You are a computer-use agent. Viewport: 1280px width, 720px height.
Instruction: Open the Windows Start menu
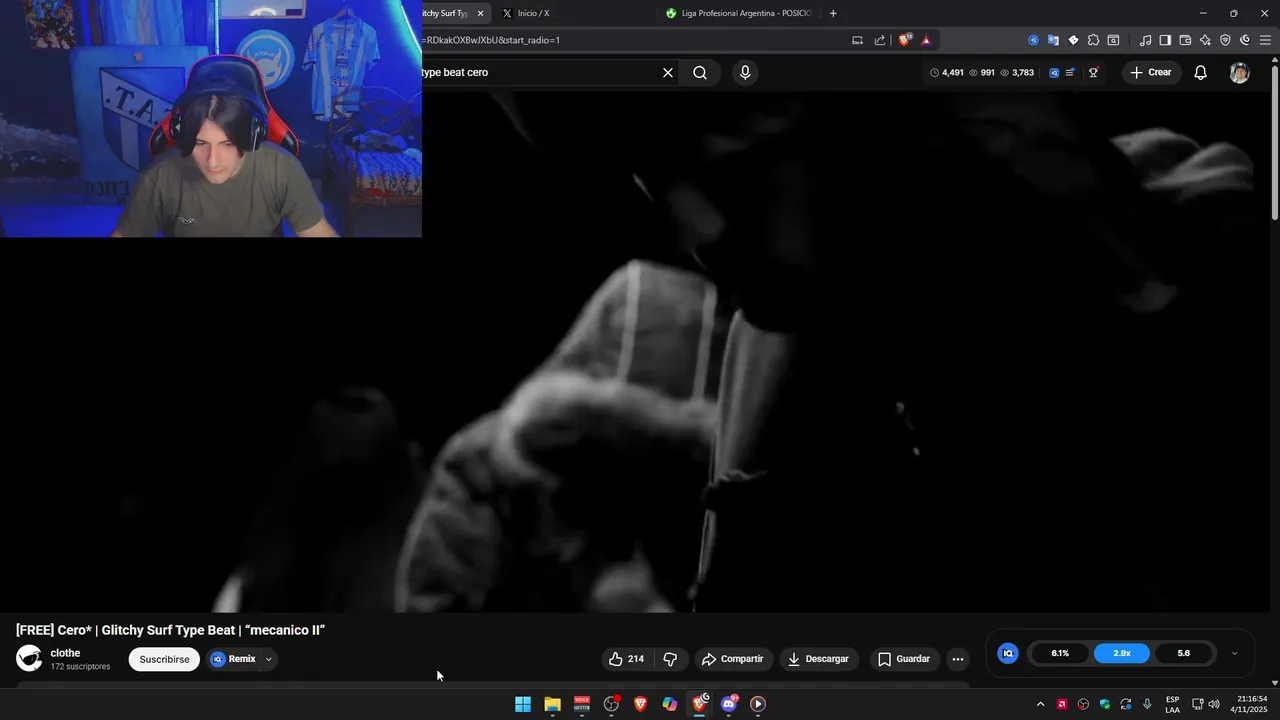click(523, 704)
